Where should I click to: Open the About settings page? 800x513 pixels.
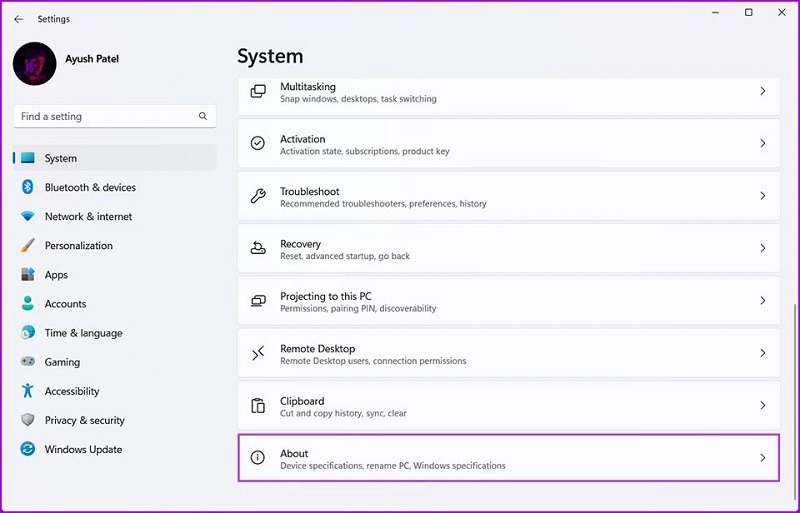[x=508, y=458]
